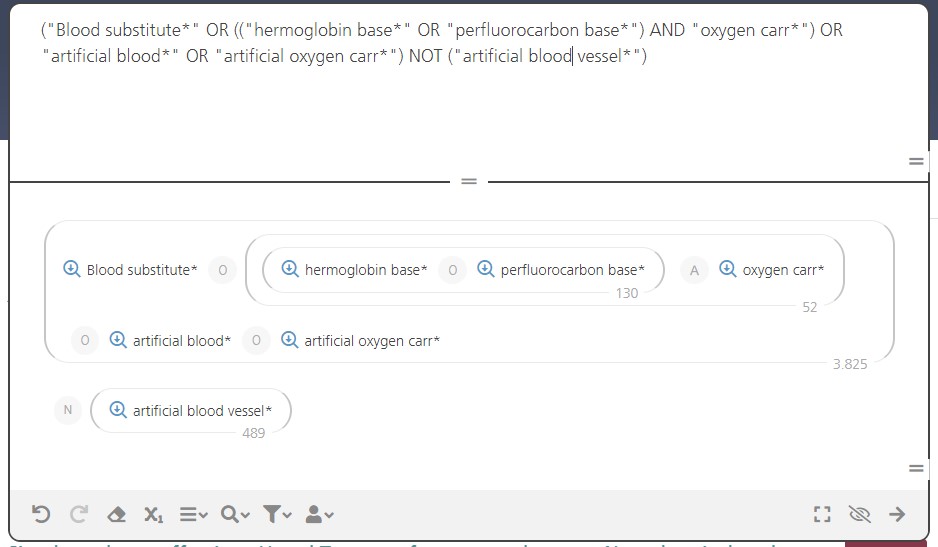
Task: Expand the filter funnel dropdown
Action: point(277,514)
